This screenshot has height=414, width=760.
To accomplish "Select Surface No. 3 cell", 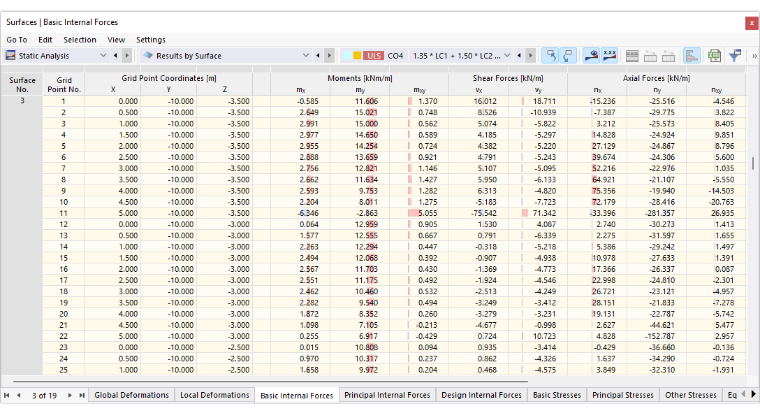I will [22, 101].
